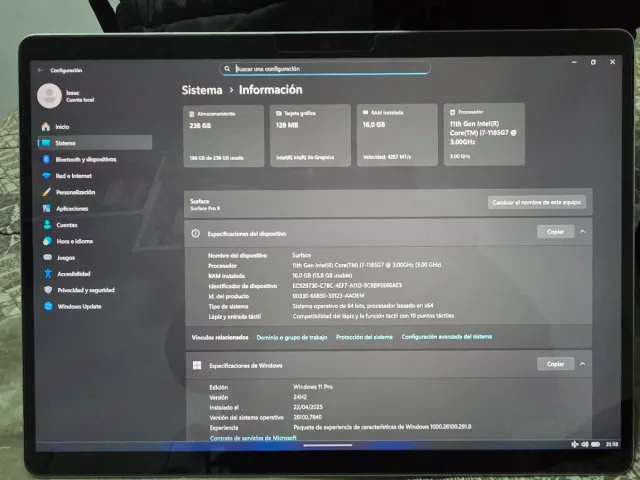Click the Red e Internet Wi-Fi icon
The height and width of the screenshot is (480, 640).
[x=46, y=175]
